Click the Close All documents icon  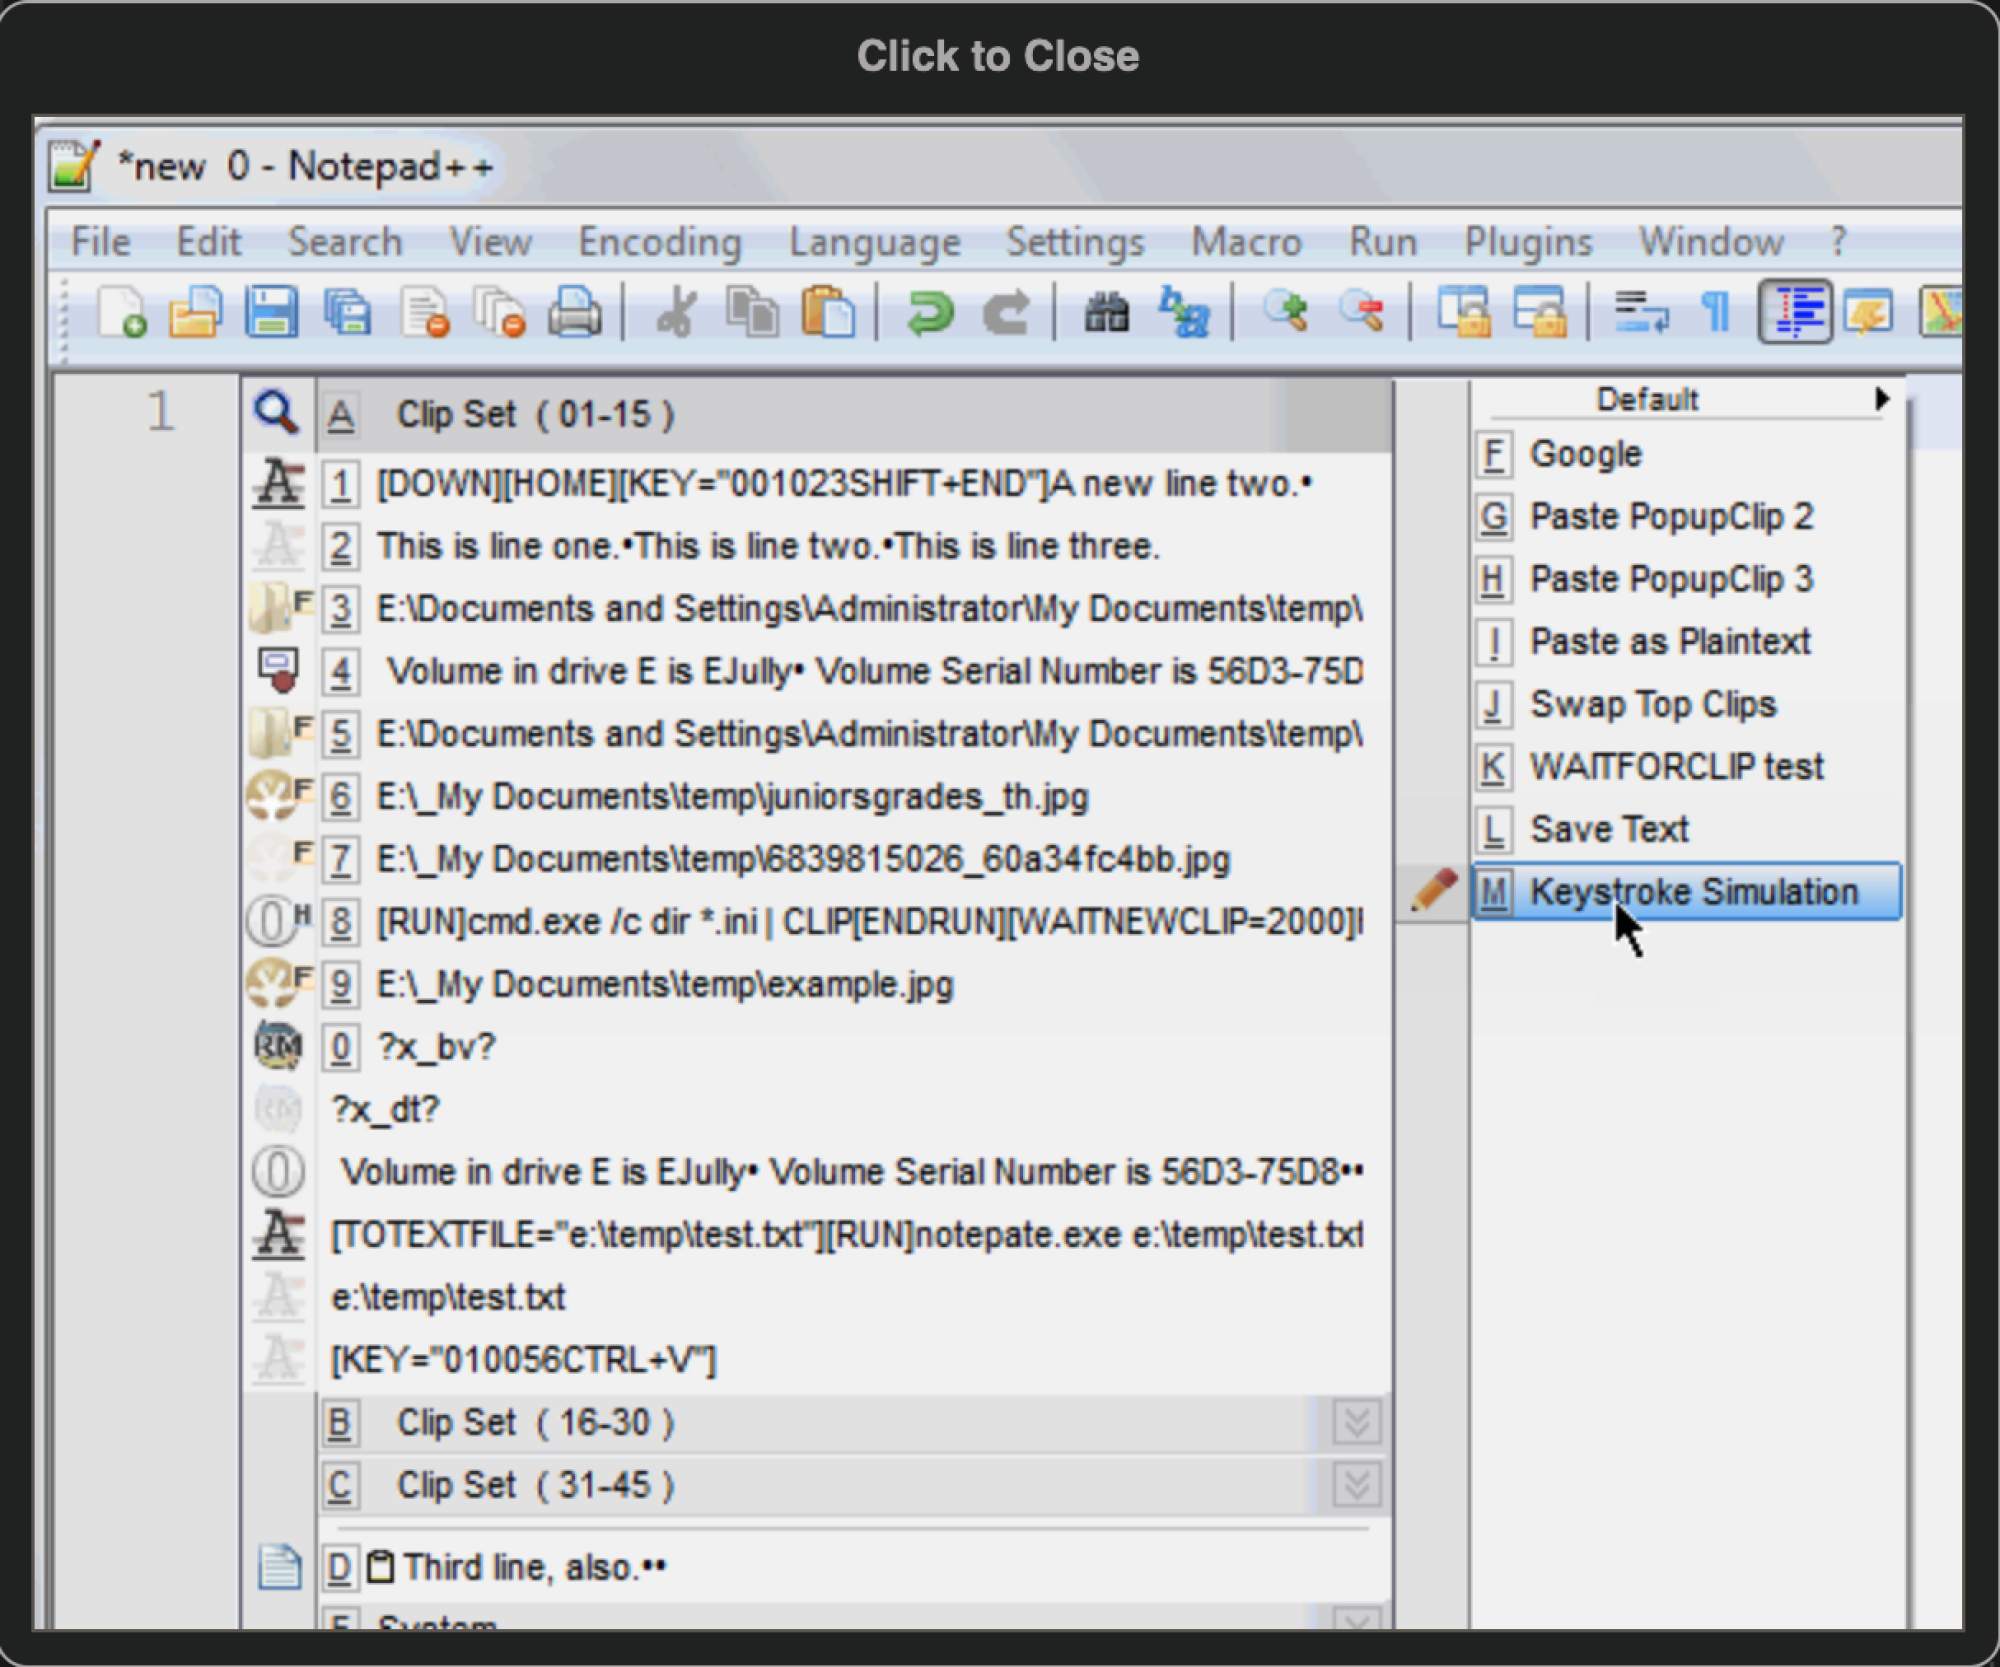pyautogui.click(x=499, y=311)
